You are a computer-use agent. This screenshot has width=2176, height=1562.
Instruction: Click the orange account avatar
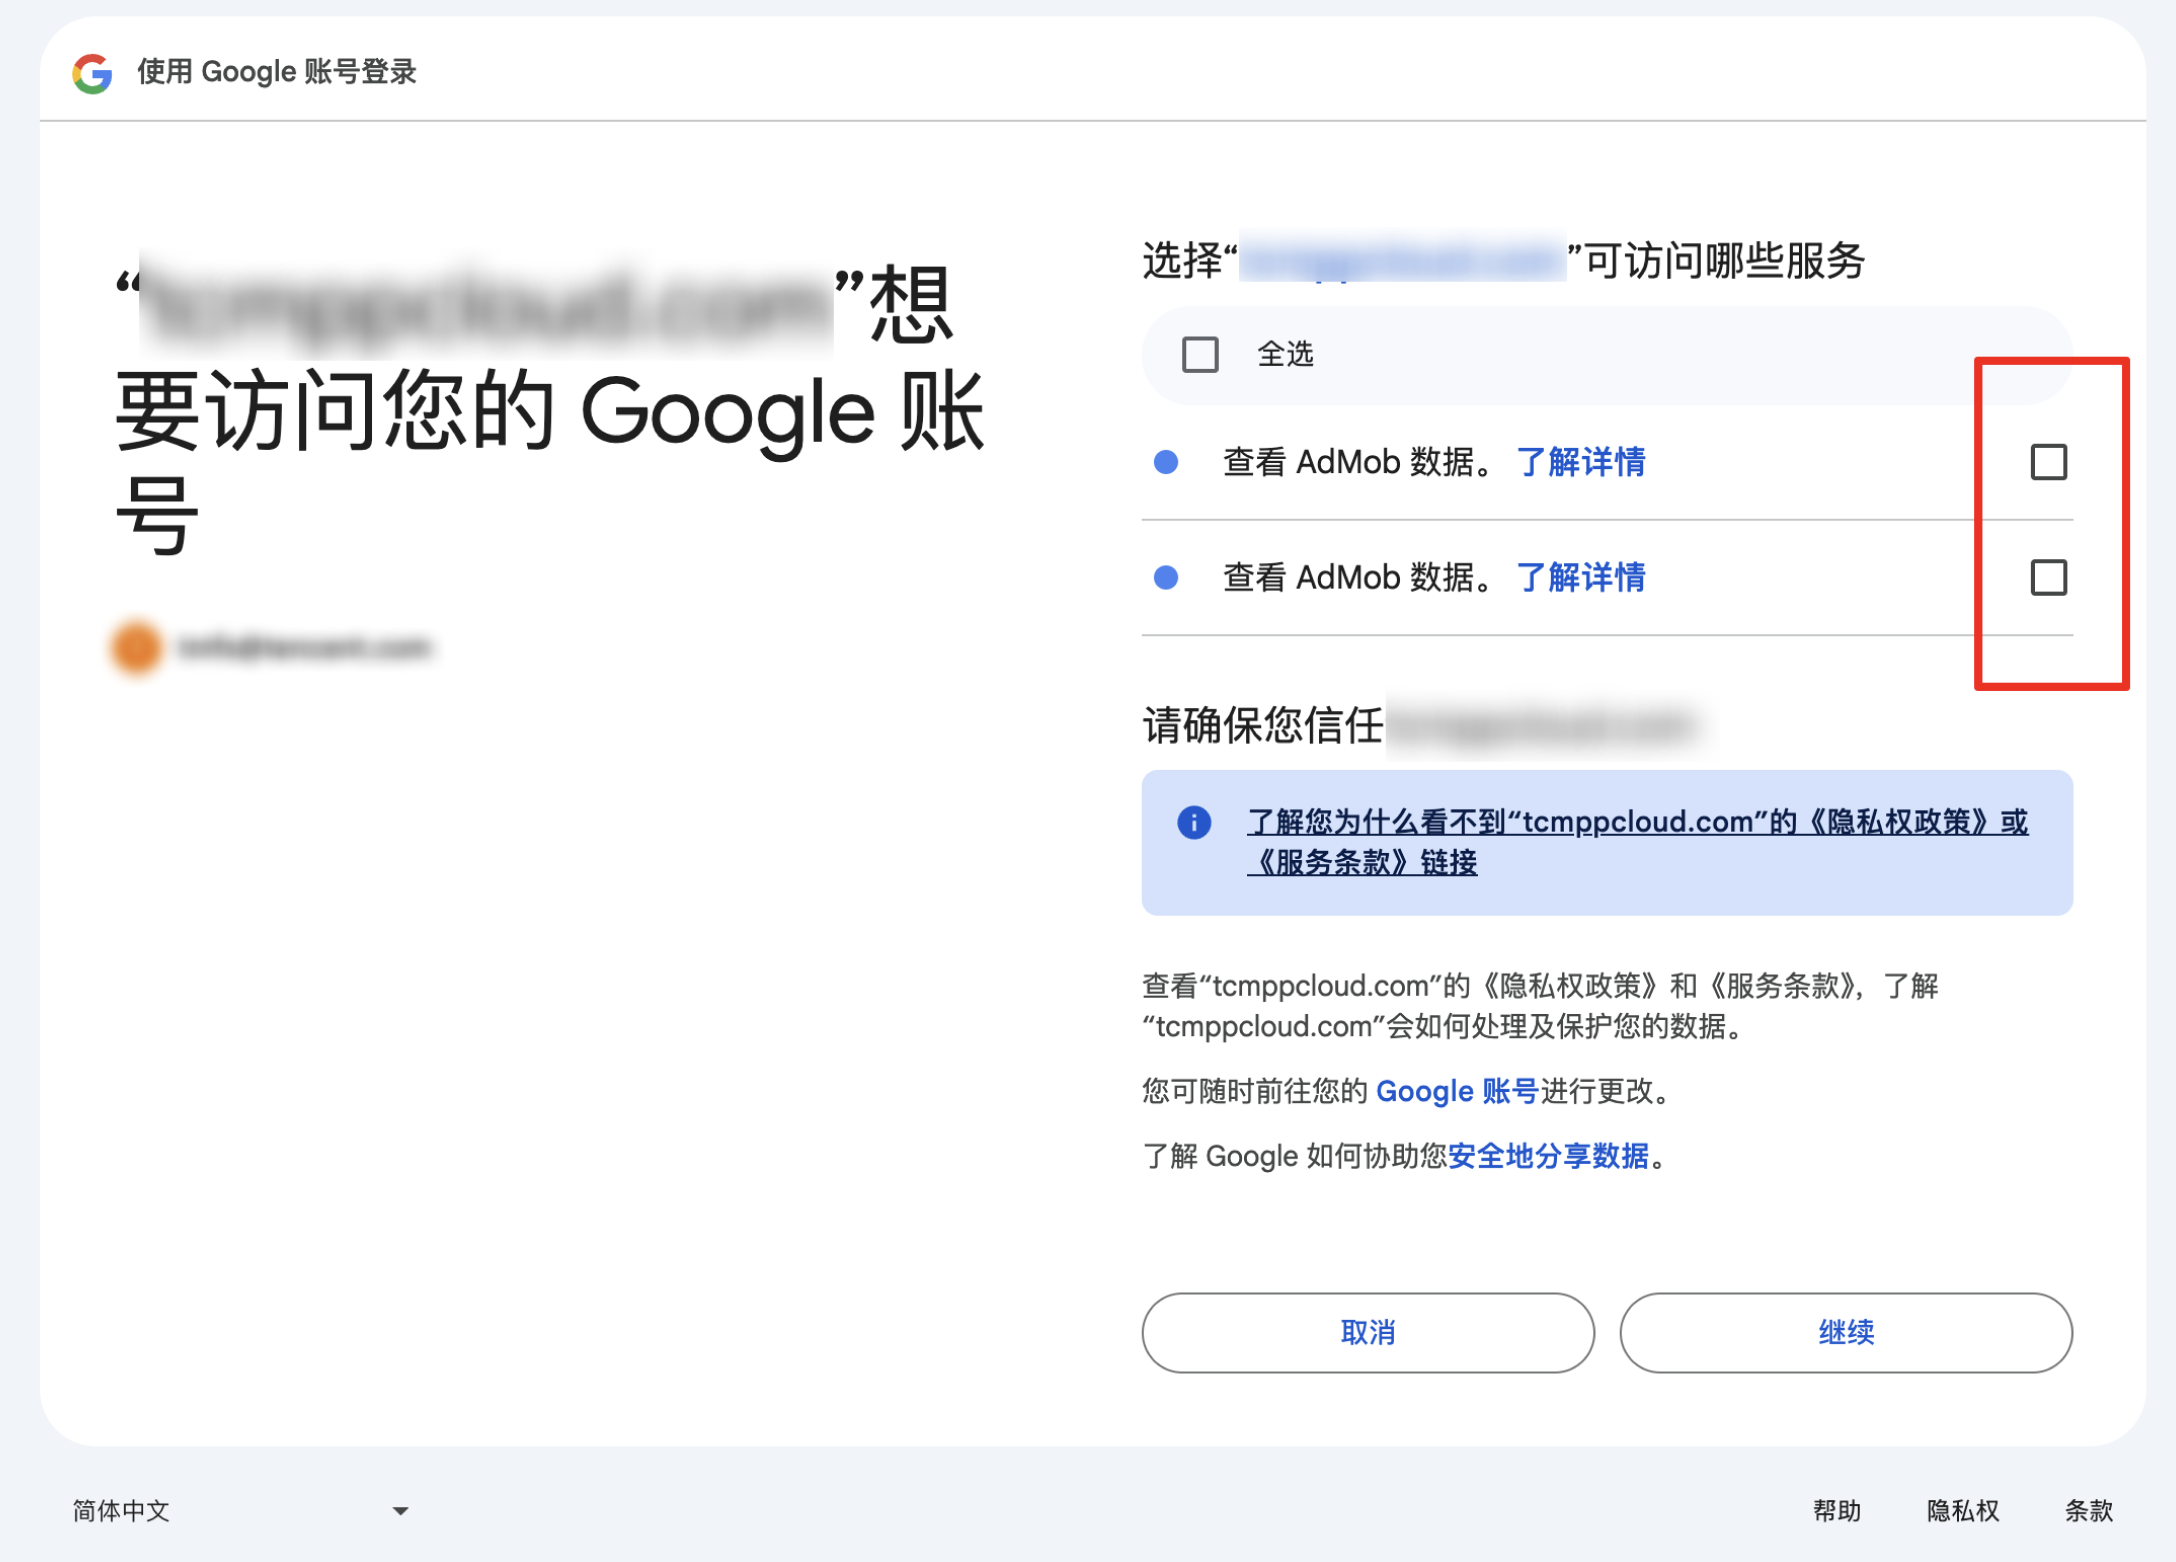coord(137,647)
